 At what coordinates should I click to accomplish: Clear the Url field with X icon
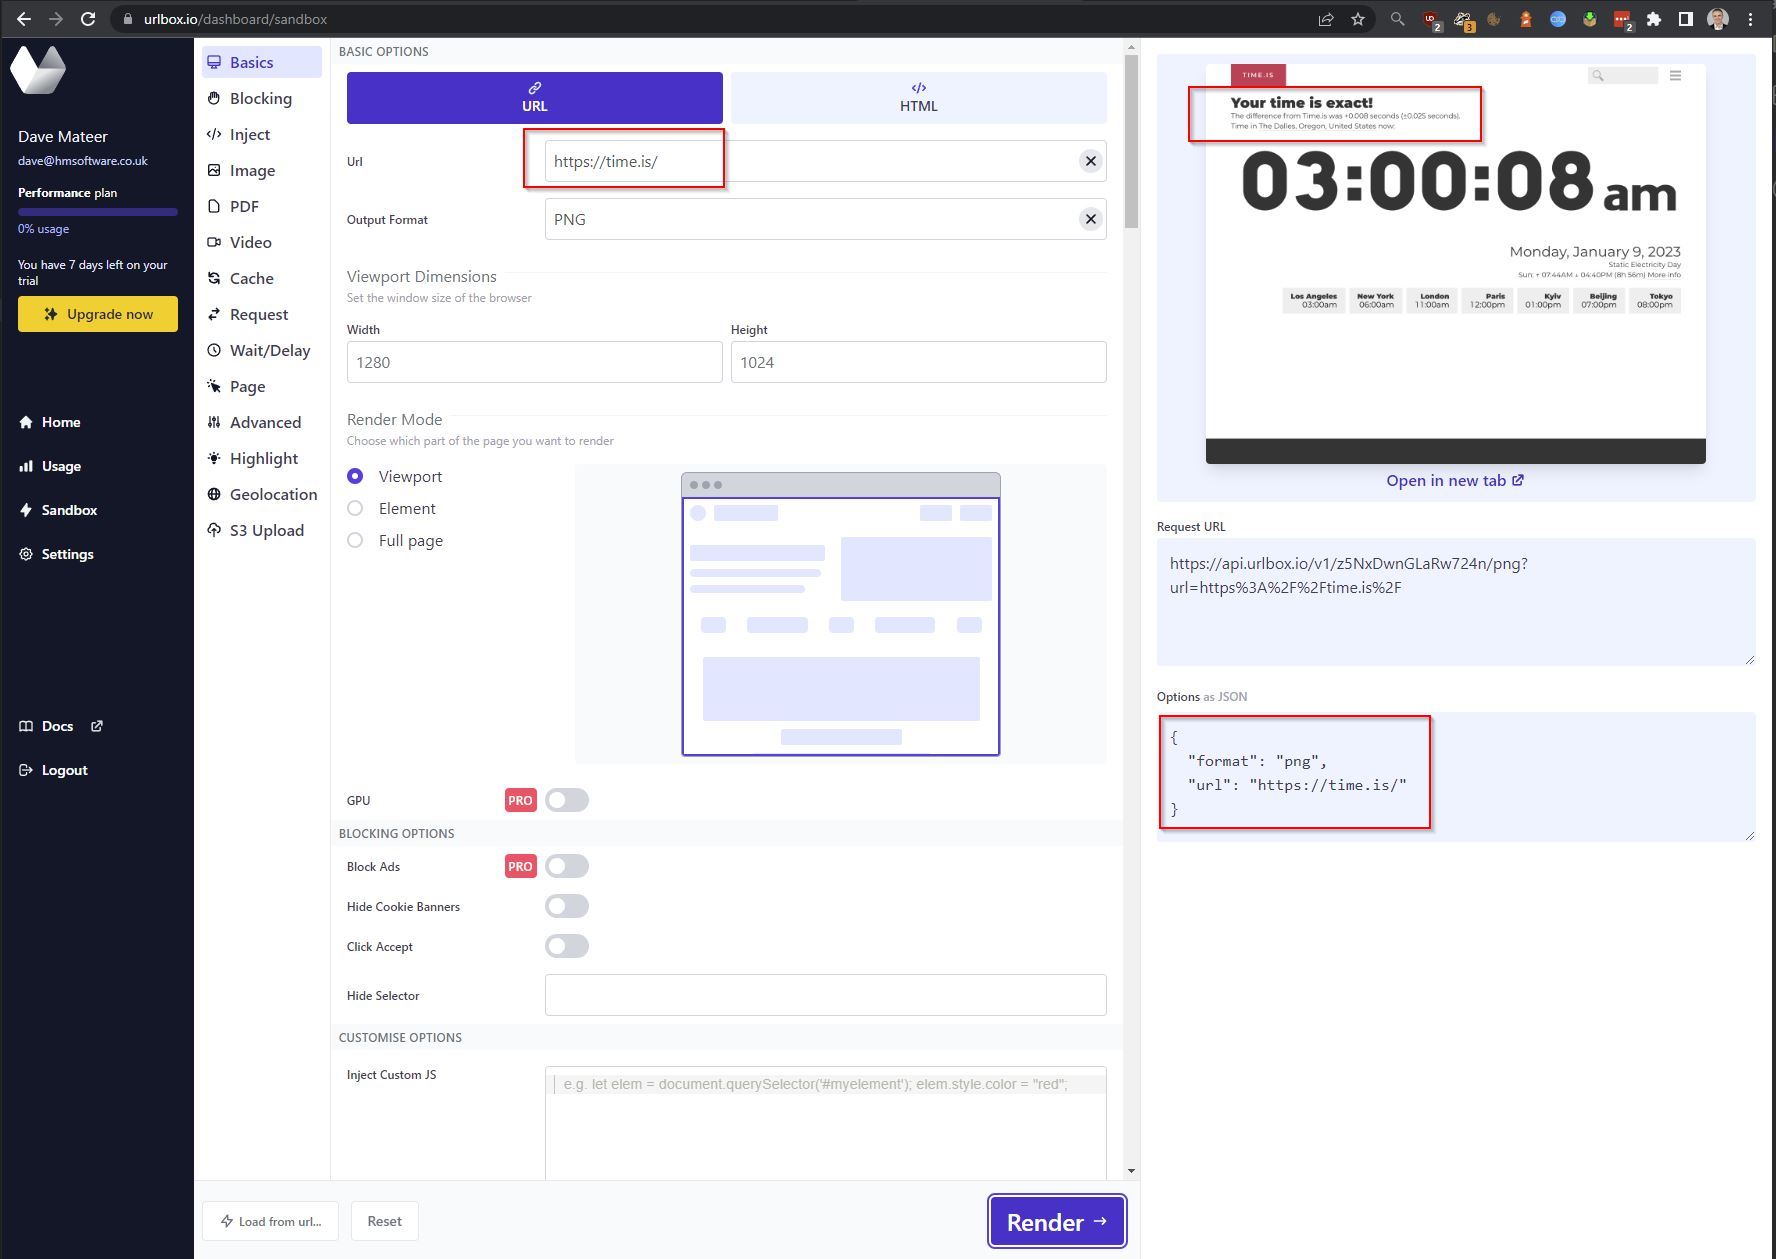click(x=1090, y=161)
